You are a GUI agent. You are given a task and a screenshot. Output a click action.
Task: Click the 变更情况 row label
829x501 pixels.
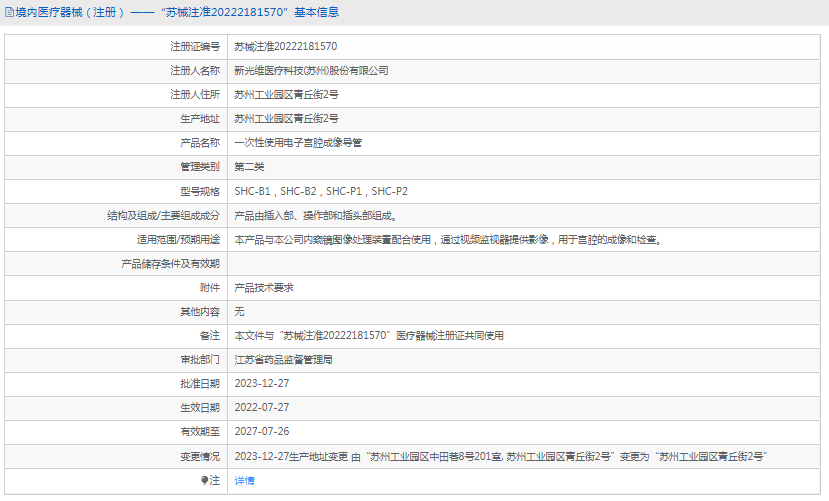[200, 456]
